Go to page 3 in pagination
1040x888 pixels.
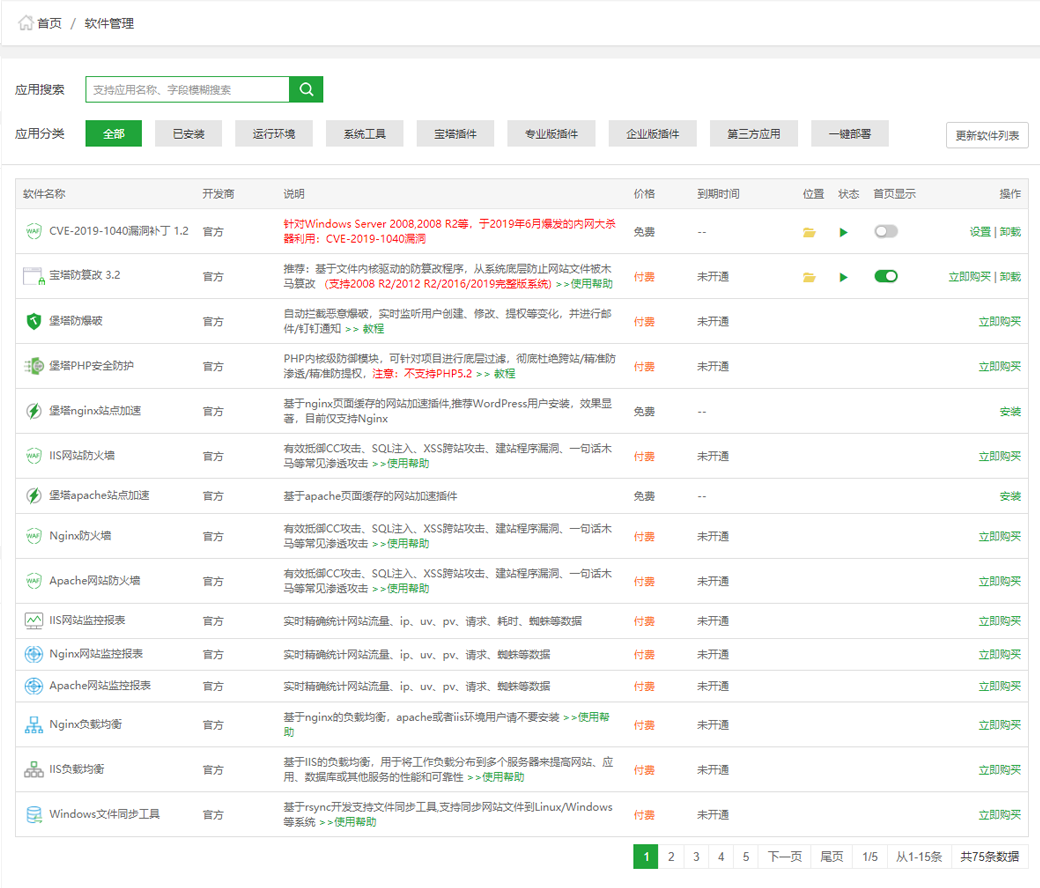tap(695, 857)
